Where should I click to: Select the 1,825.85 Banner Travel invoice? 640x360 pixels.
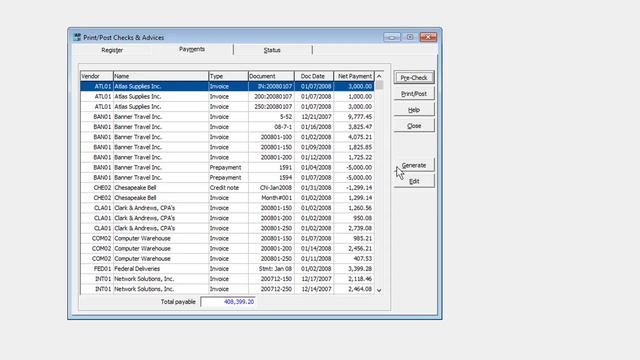227,147
